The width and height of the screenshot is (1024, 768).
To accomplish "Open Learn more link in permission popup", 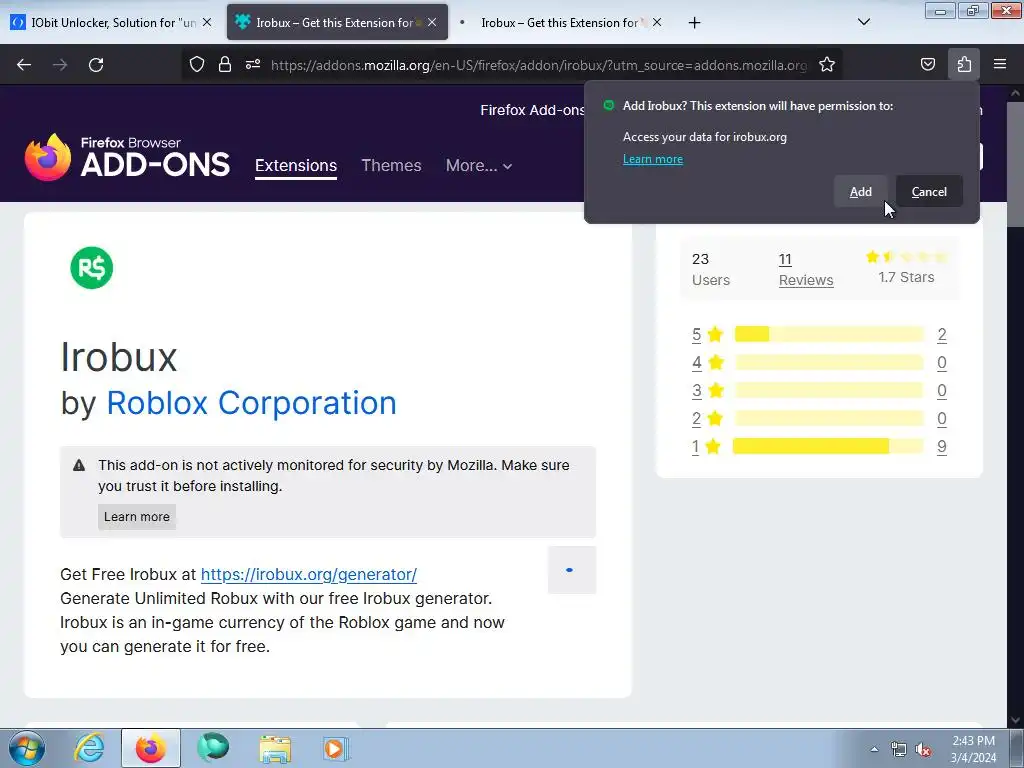I will [652, 159].
